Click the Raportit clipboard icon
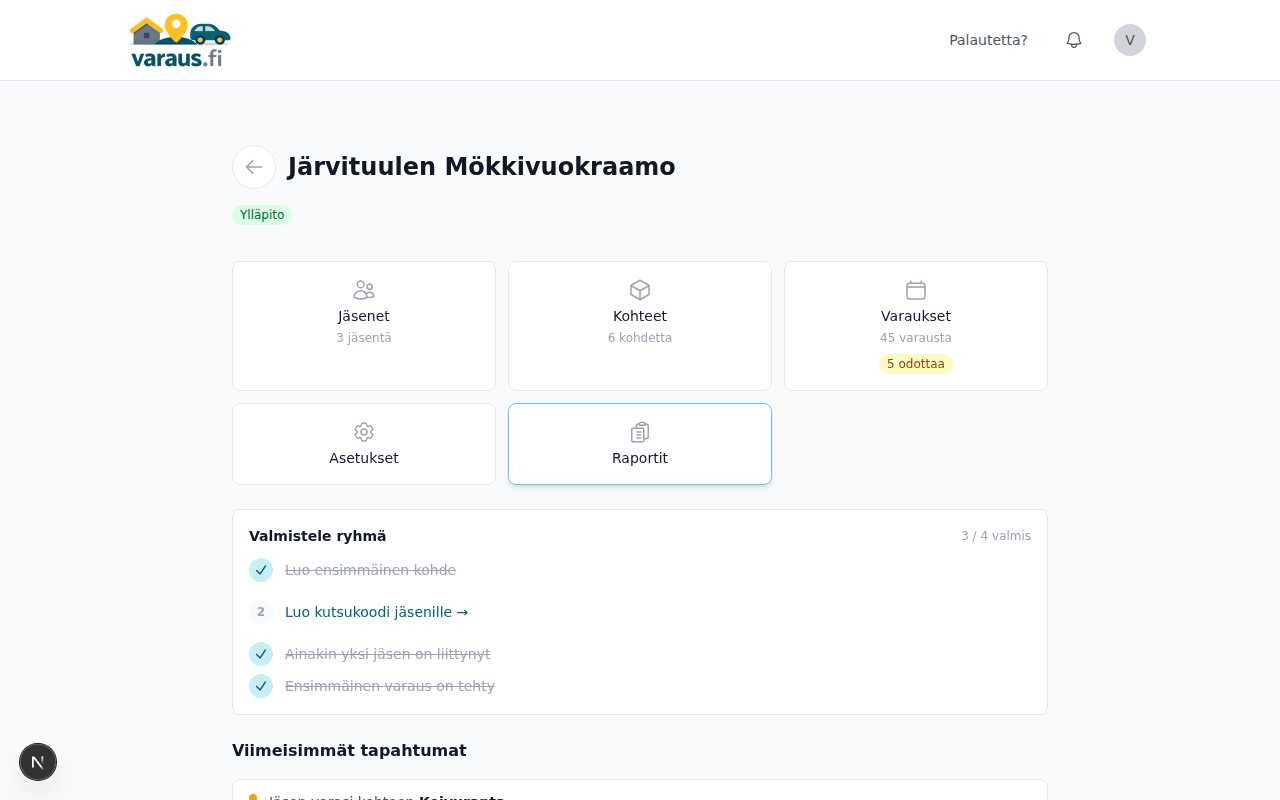 [x=640, y=432]
